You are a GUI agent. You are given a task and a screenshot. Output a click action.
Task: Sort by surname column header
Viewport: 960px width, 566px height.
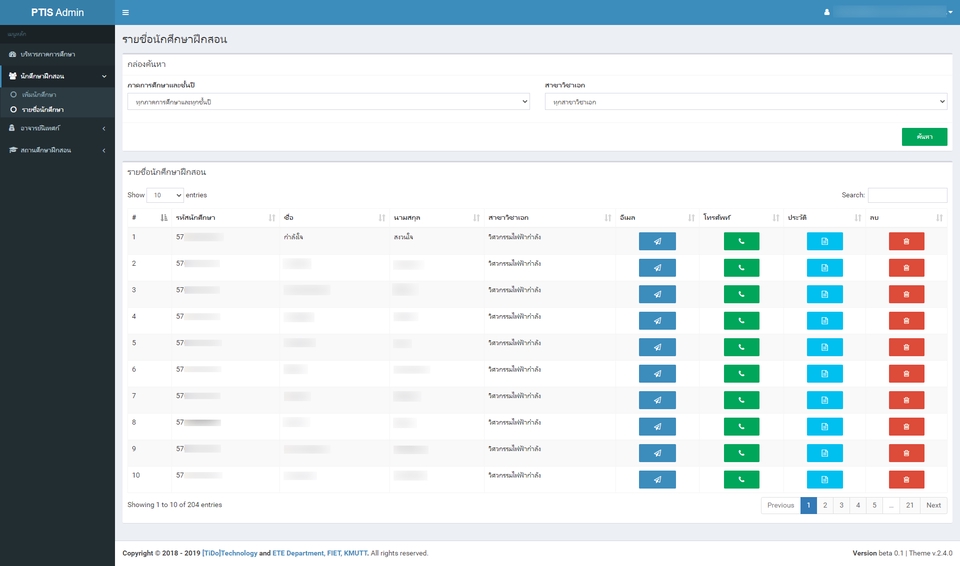(437, 217)
